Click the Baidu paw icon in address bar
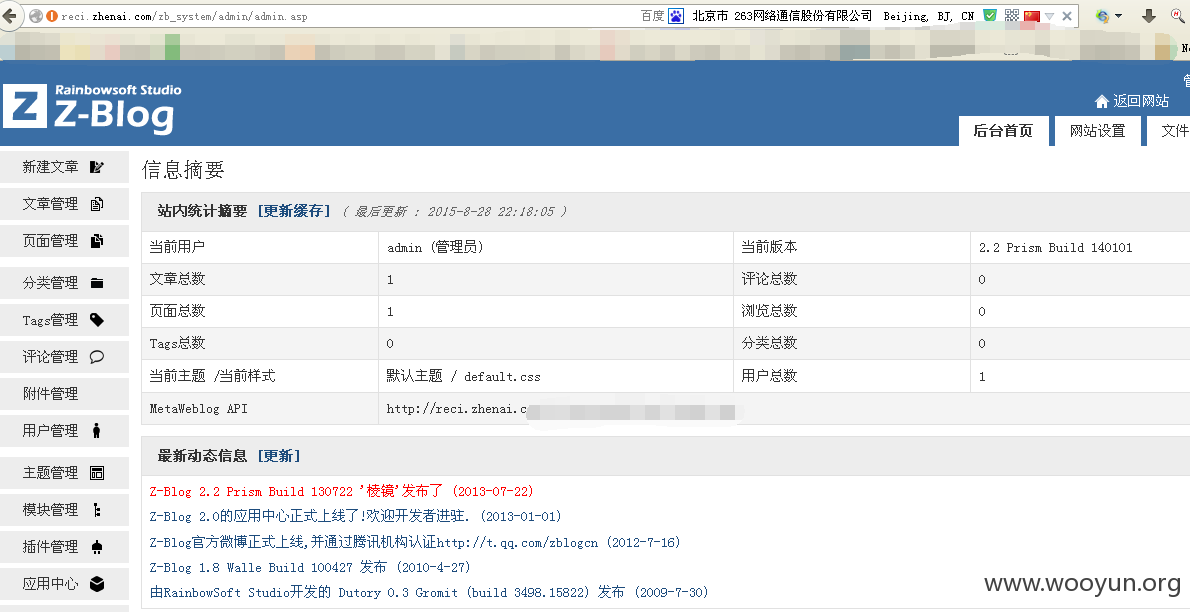Viewport: 1190px width, 612px height. click(675, 16)
